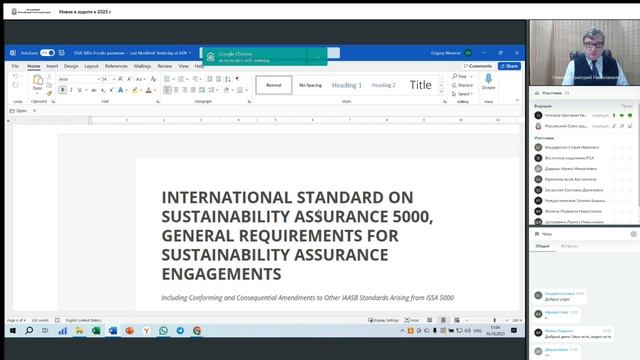Switch to the Design tab
640x360 pixels.
click(x=71, y=66)
